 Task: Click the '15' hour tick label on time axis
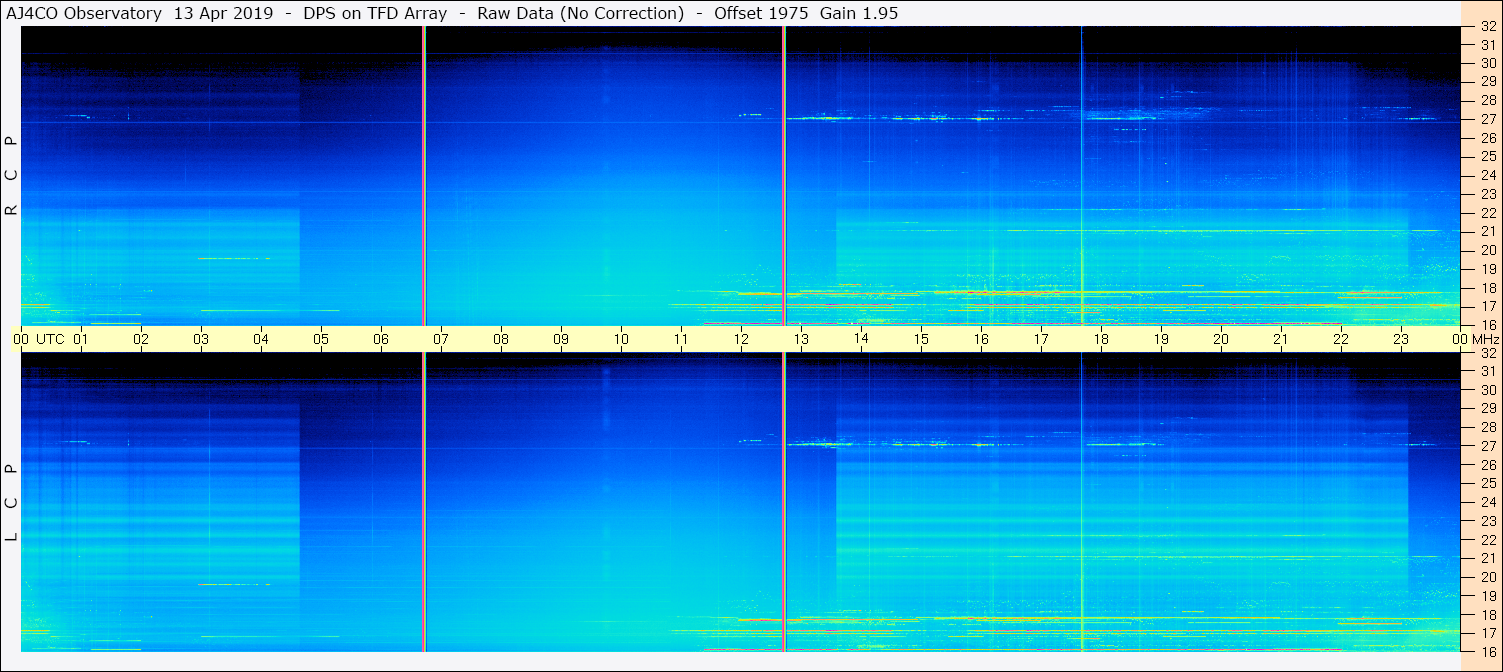point(921,339)
